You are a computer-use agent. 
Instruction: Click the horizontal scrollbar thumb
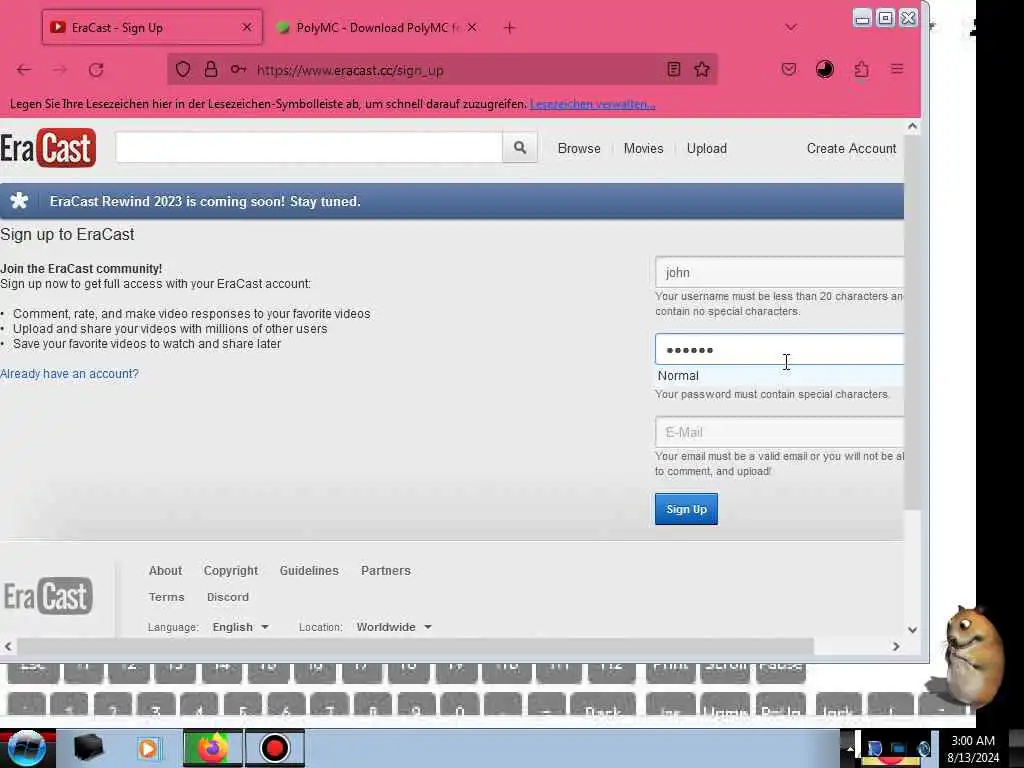coord(415,646)
